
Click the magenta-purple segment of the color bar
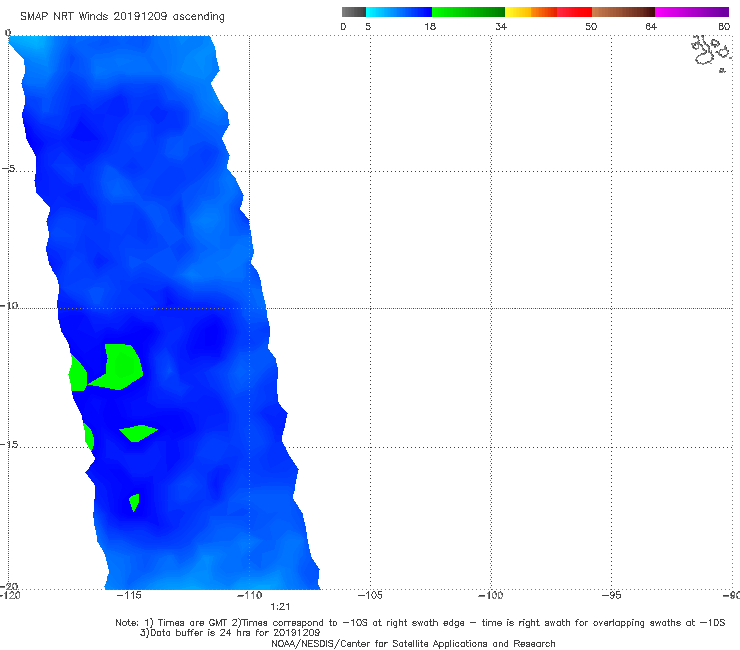pos(692,12)
